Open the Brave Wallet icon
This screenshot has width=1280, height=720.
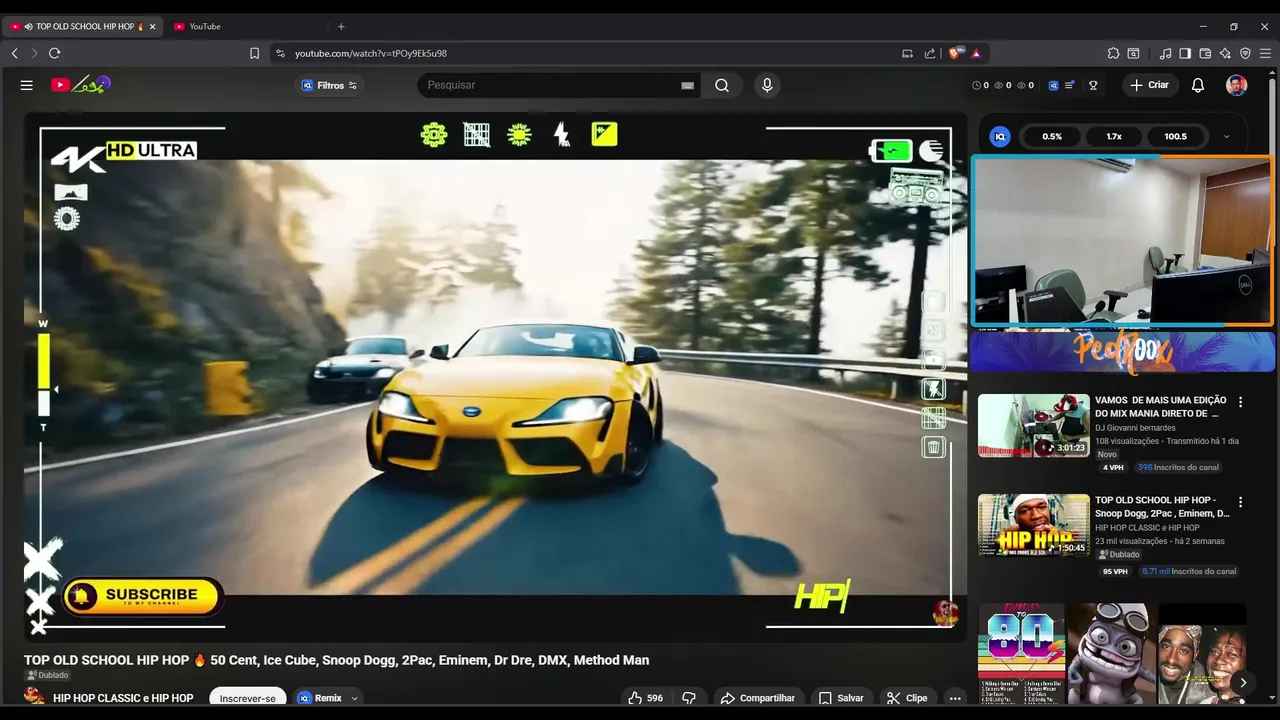1205,53
